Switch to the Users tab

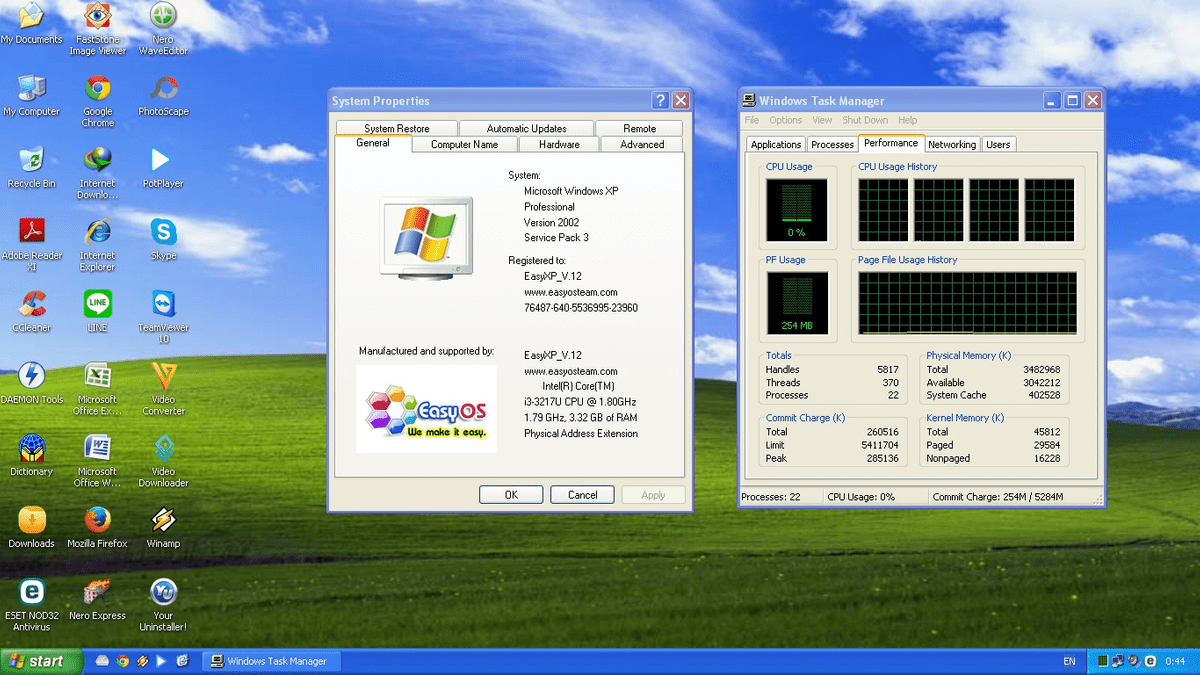[998, 144]
